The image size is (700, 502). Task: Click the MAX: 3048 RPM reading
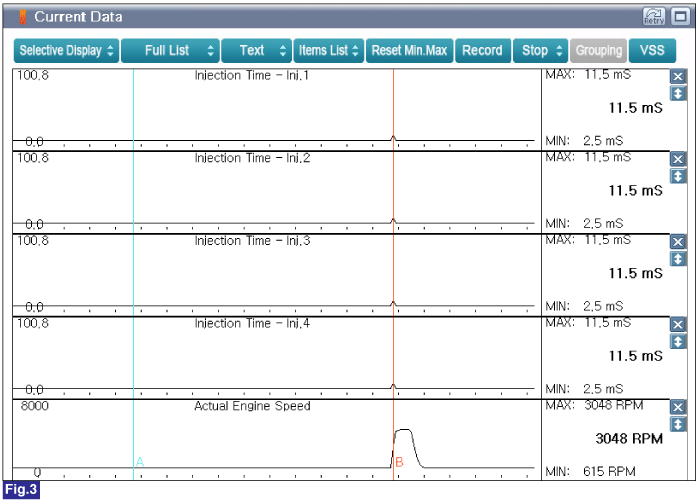pos(594,405)
